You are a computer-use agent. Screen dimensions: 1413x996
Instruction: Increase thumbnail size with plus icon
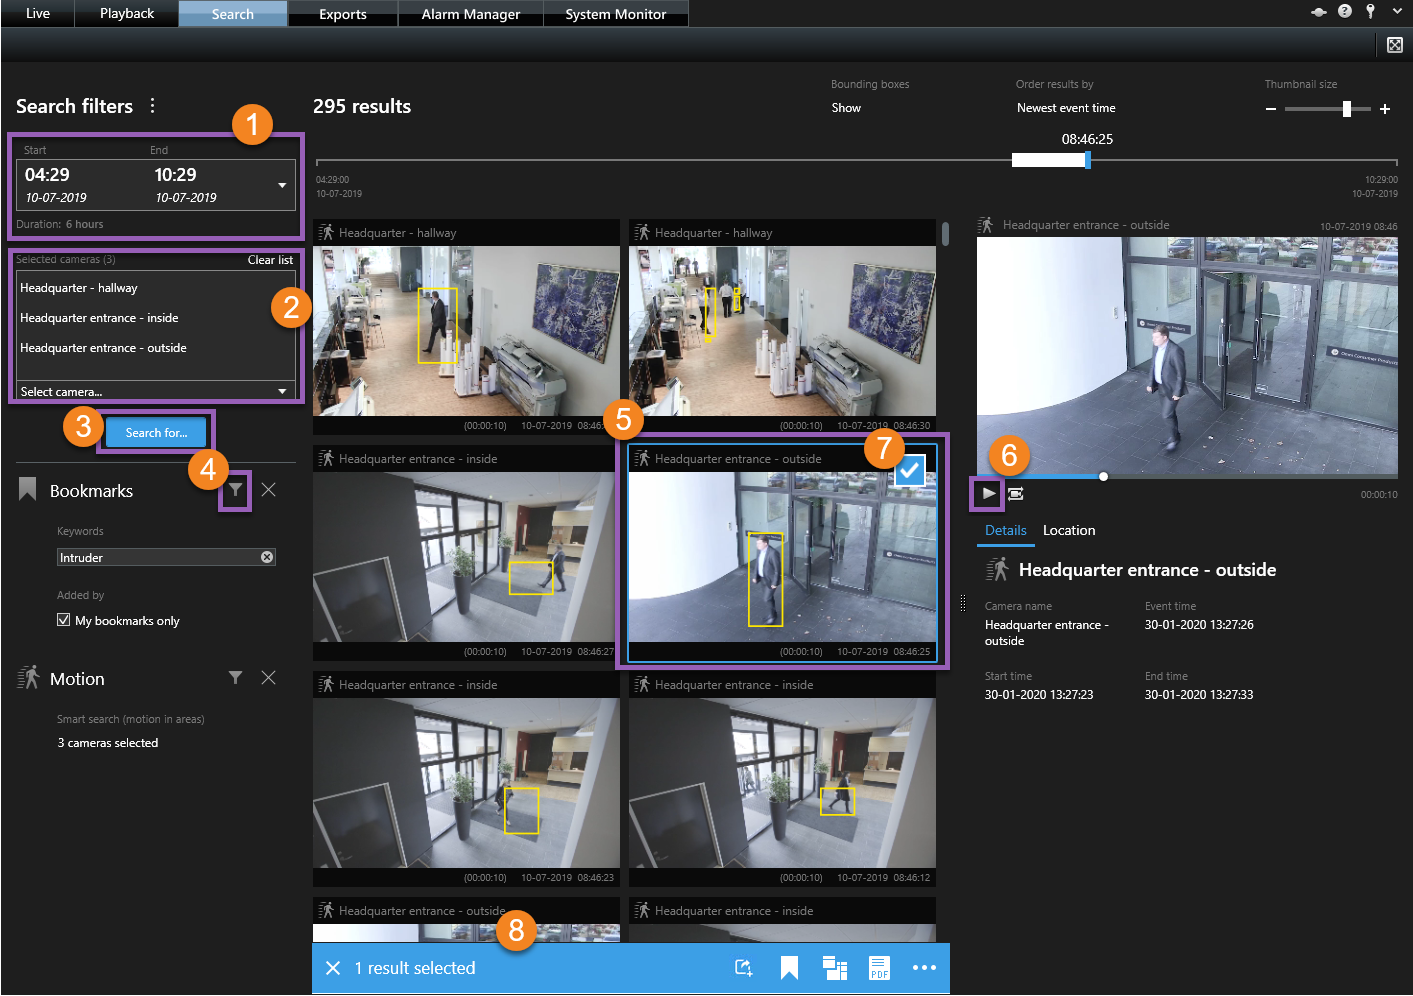(1385, 109)
